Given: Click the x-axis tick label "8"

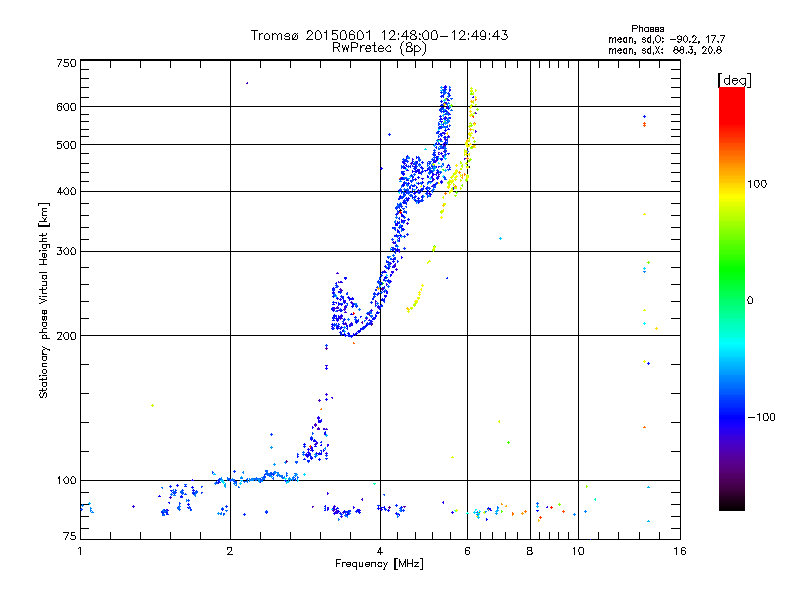Looking at the screenshot, I should (x=530, y=551).
